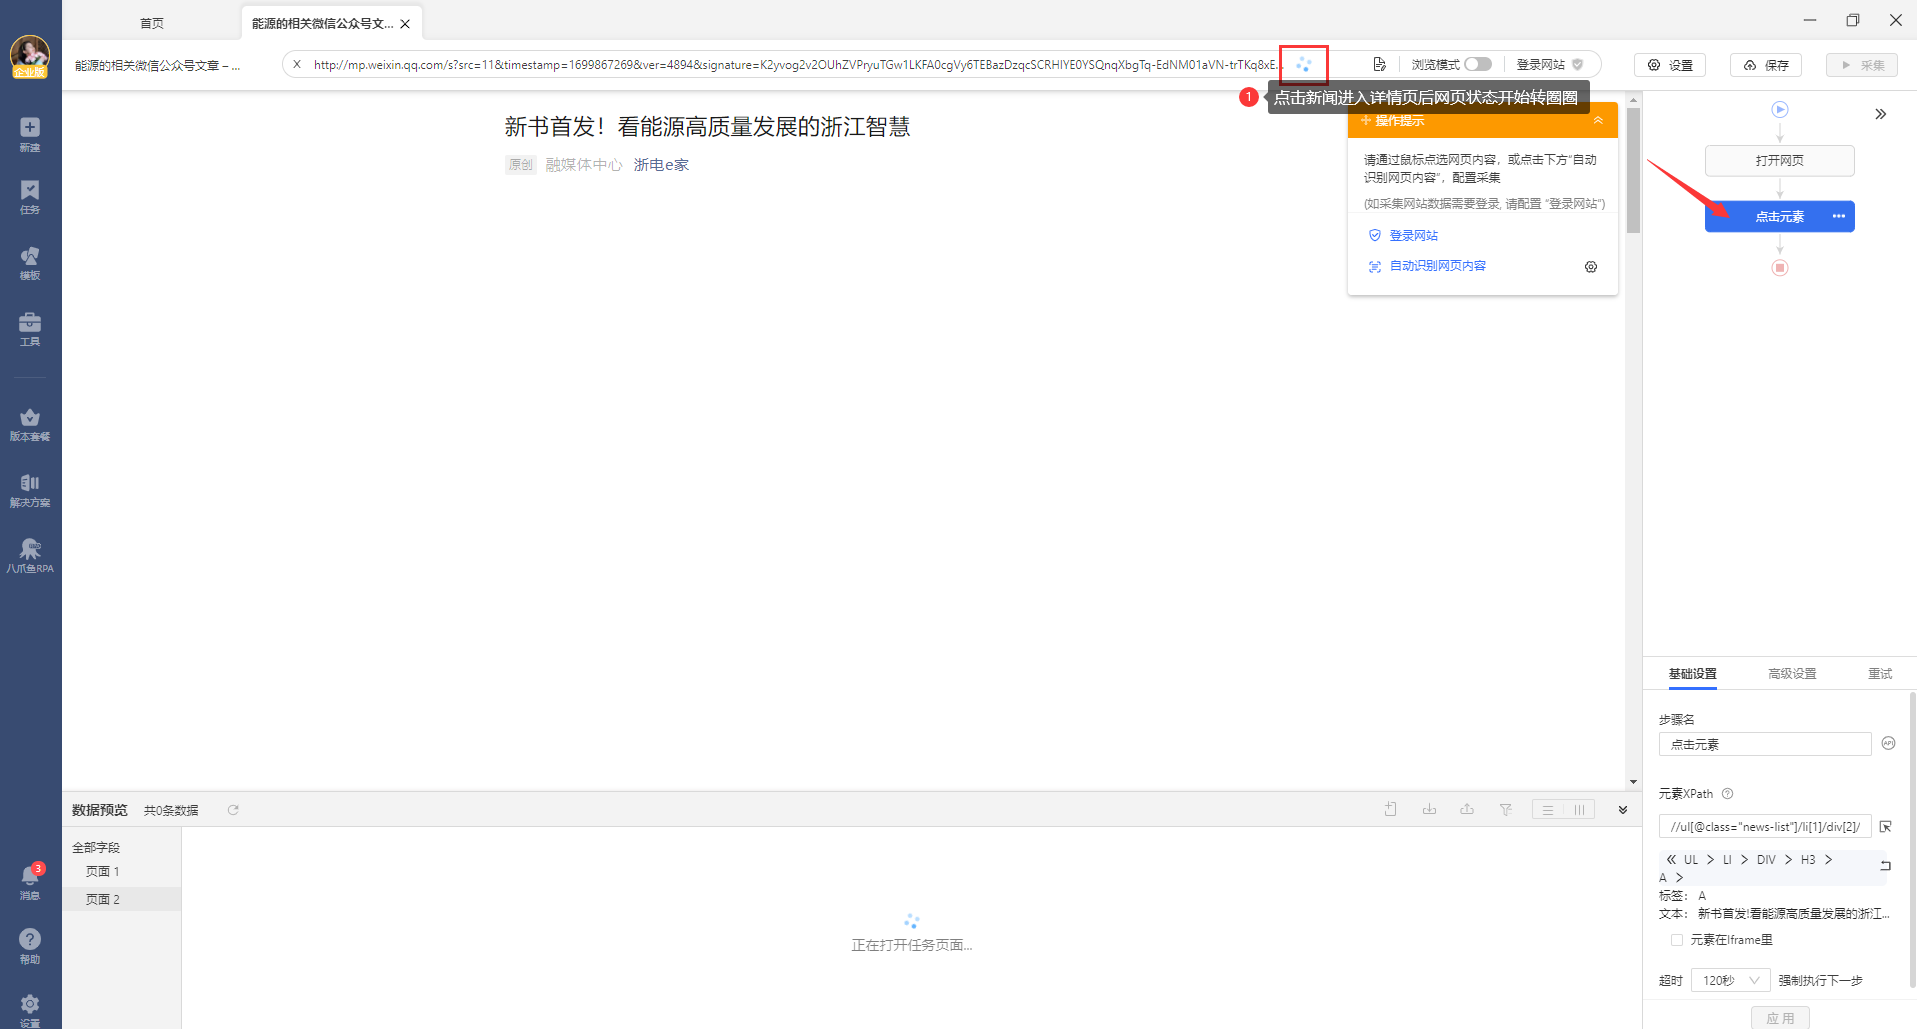Switch data preview to vertical column layout
This screenshot has height=1029, width=1917.
(1580, 810)
